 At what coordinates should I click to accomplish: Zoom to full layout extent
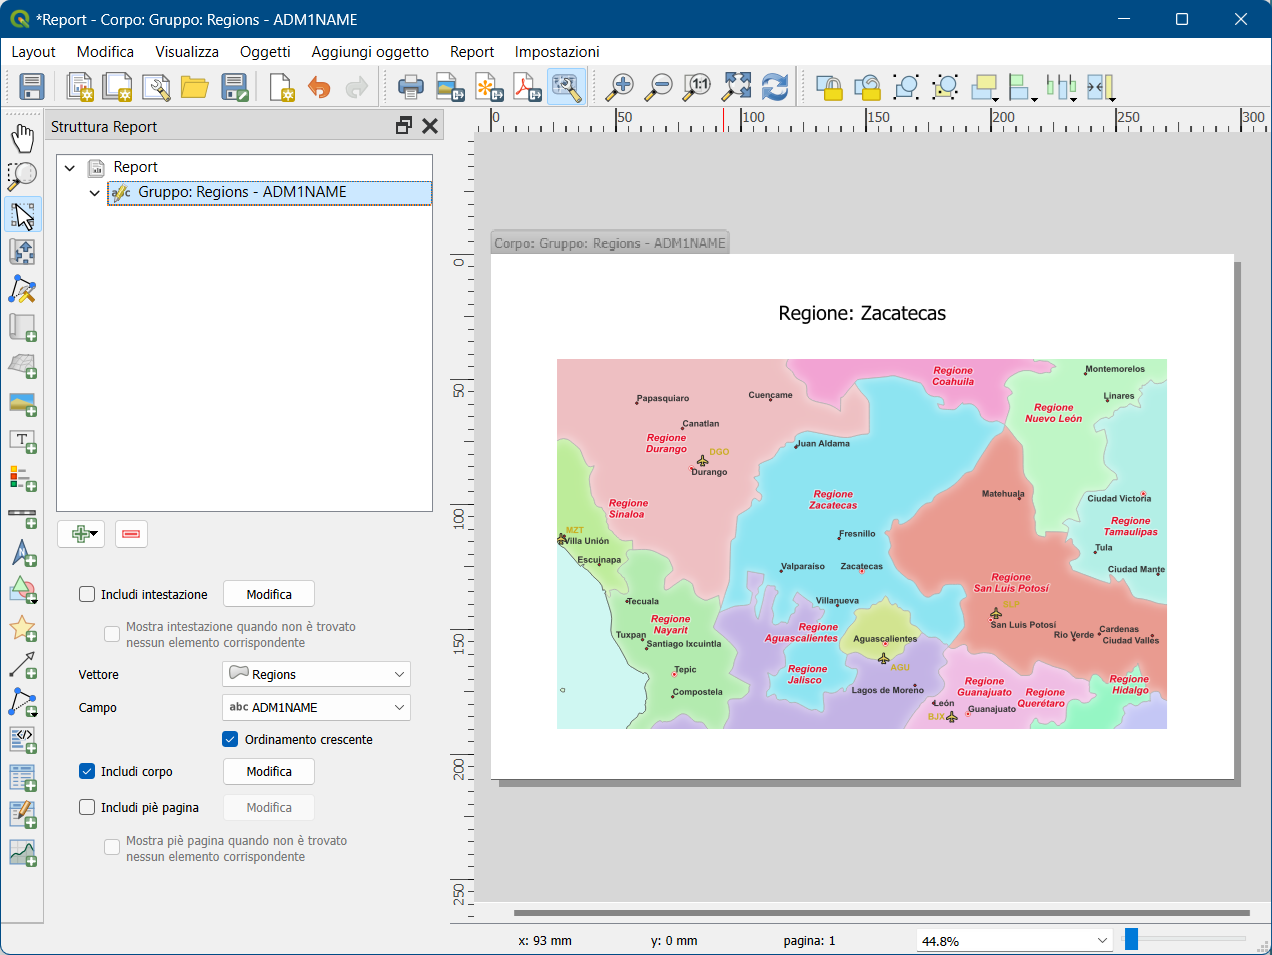[736, 87]
